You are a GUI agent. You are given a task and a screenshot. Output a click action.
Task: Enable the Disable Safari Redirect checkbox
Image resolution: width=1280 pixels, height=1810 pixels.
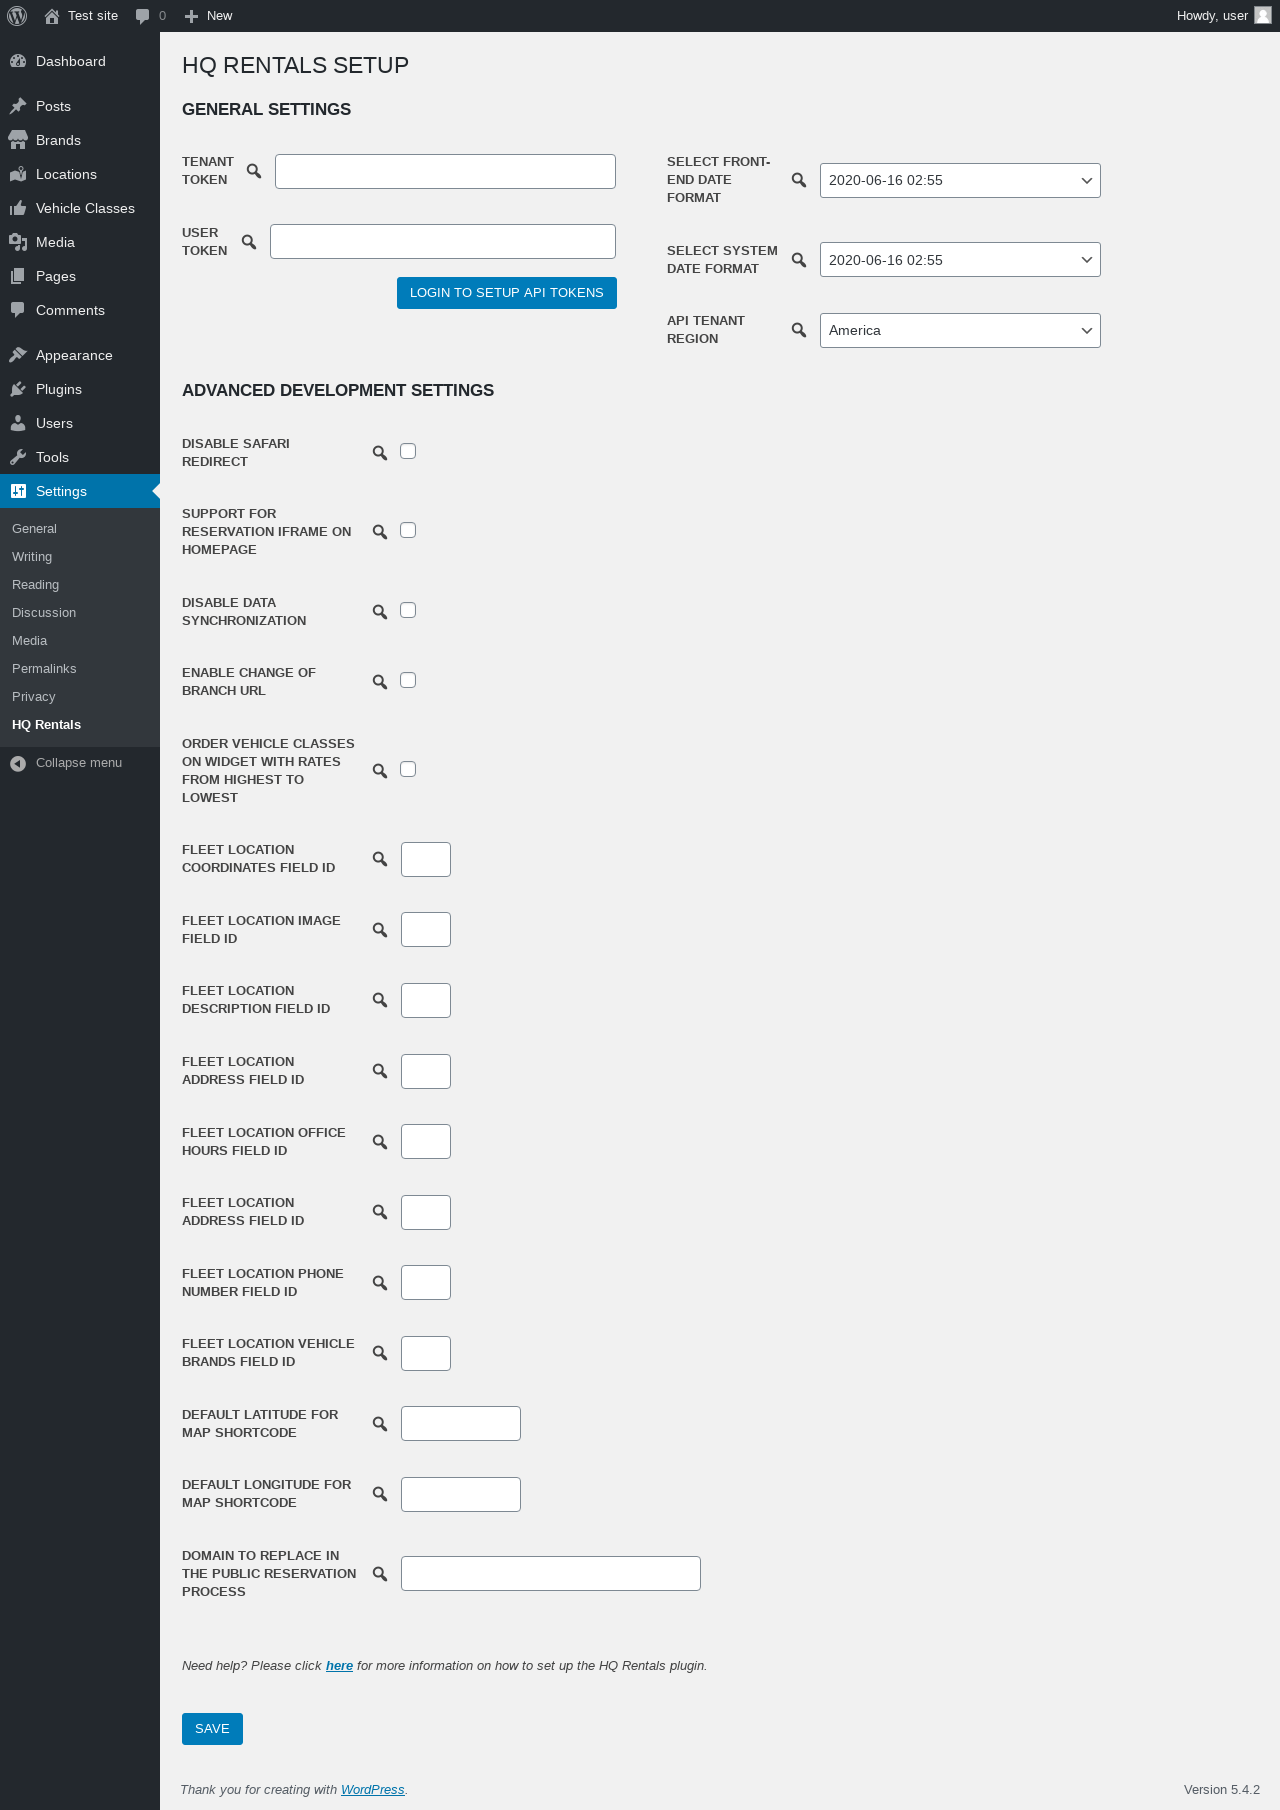(408, 451)
